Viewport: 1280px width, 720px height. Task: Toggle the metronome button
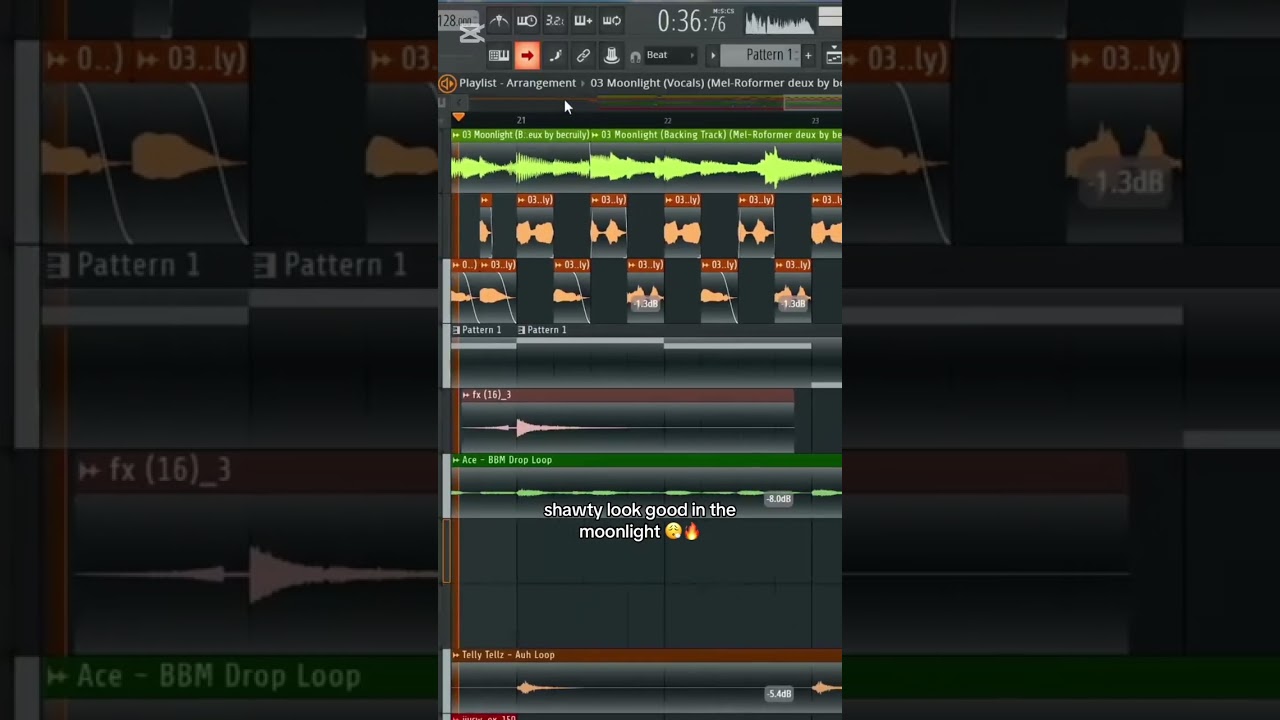[498, 20]
